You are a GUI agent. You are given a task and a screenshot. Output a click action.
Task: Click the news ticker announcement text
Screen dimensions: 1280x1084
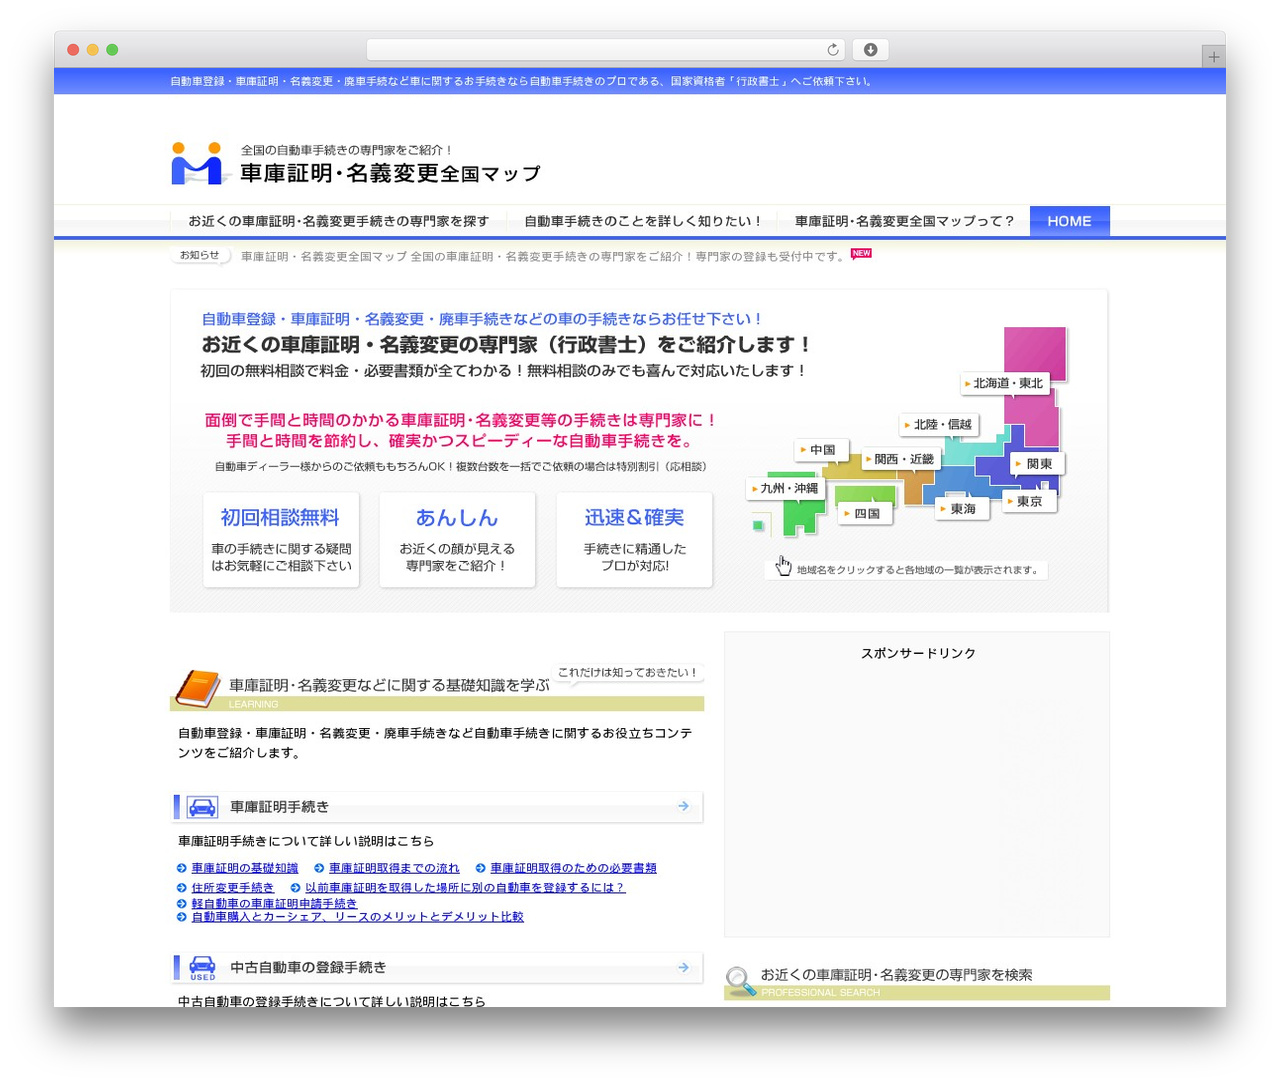point(543,257)
